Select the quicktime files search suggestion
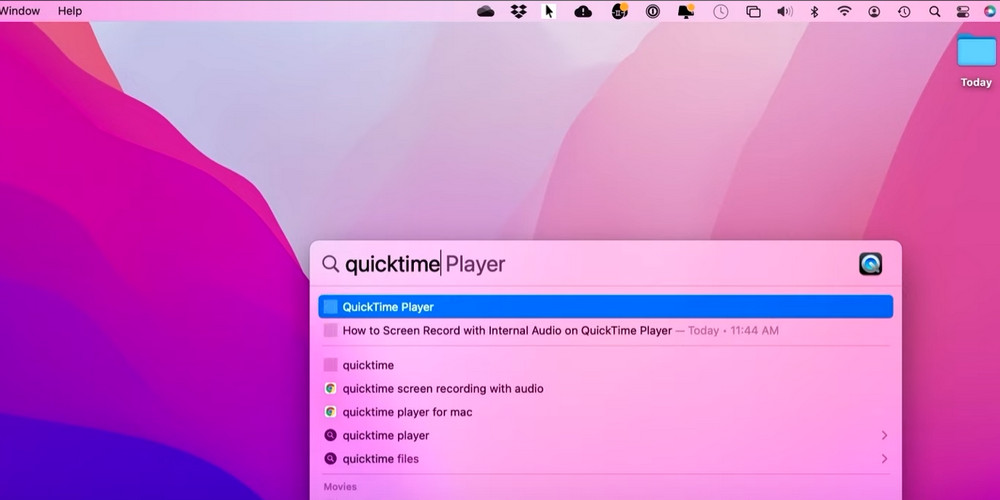 (605, 459)
